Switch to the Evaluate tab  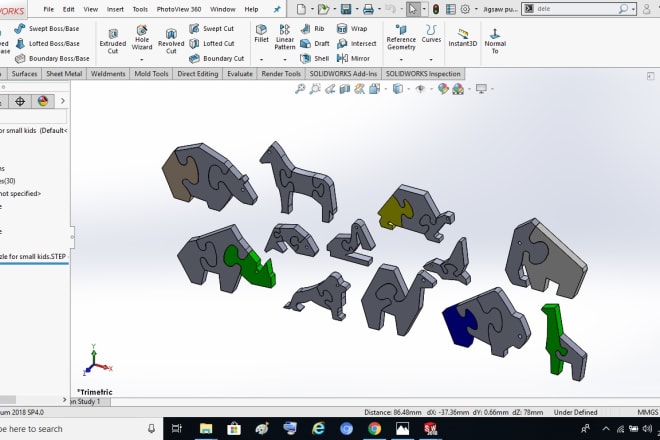pyautogui.click(x=240, y=74)
